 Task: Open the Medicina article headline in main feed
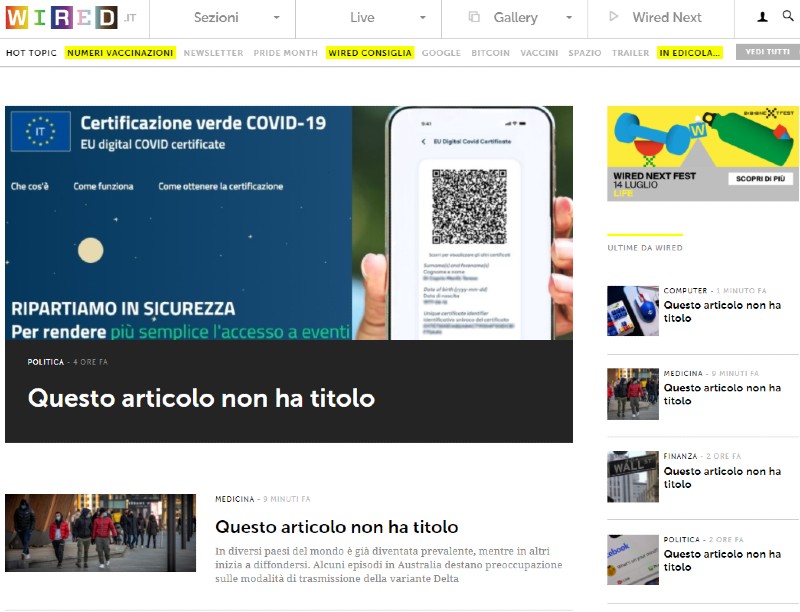pyautogui.click(x=336, y=527)
